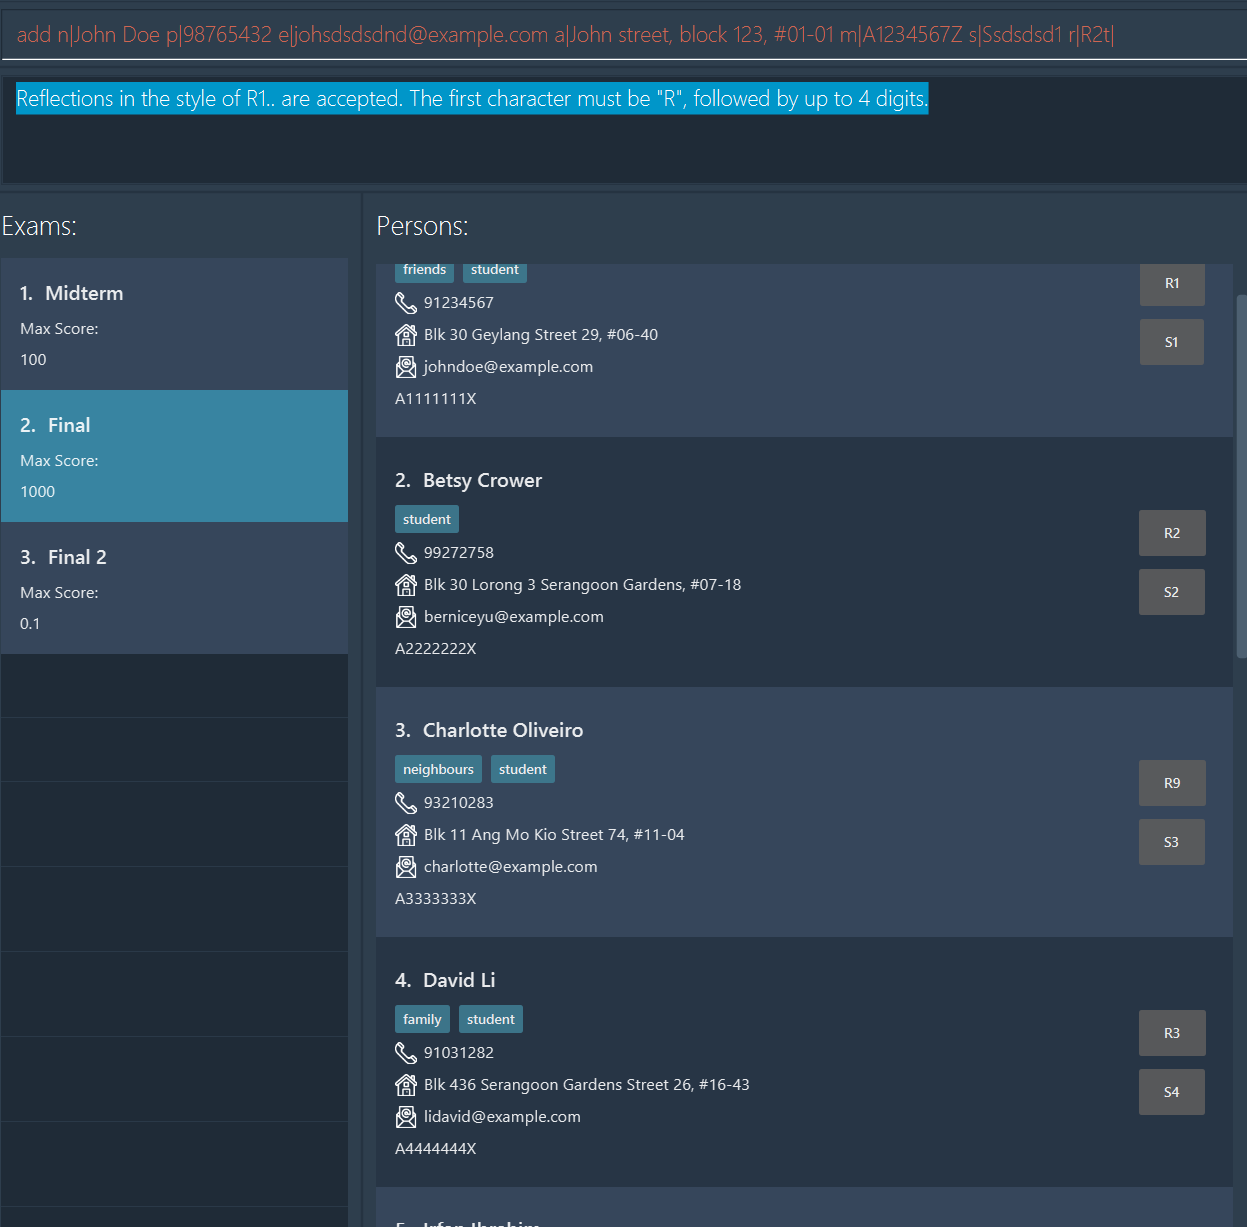Click the email icon beside charlotte@example.com
The image size is (1247, 1227).
coord(406,867)
